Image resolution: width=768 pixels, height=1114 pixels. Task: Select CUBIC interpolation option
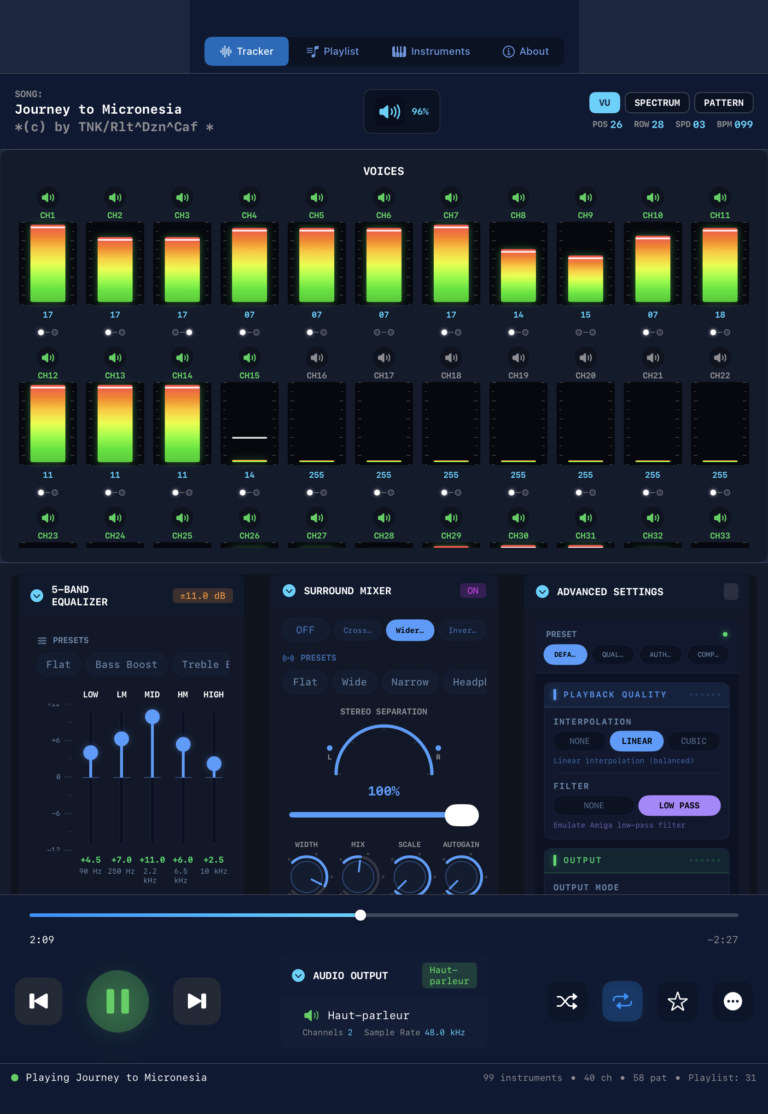(693, 741)
